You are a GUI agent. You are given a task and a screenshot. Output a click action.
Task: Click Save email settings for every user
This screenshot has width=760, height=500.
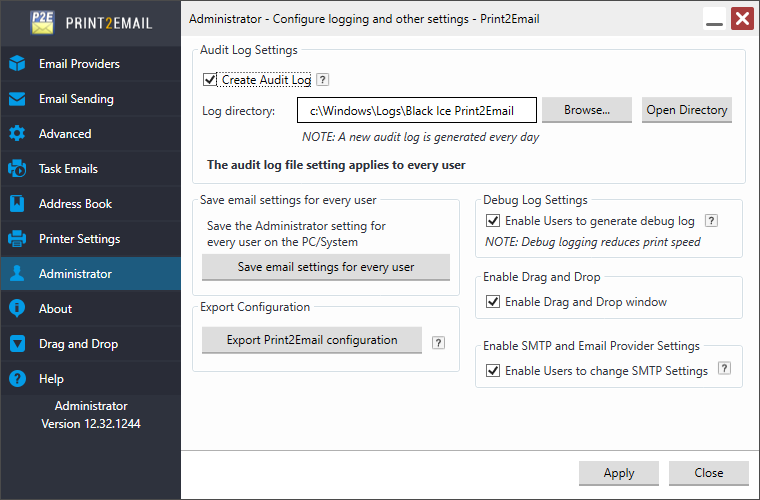click(x=326, y=267)
